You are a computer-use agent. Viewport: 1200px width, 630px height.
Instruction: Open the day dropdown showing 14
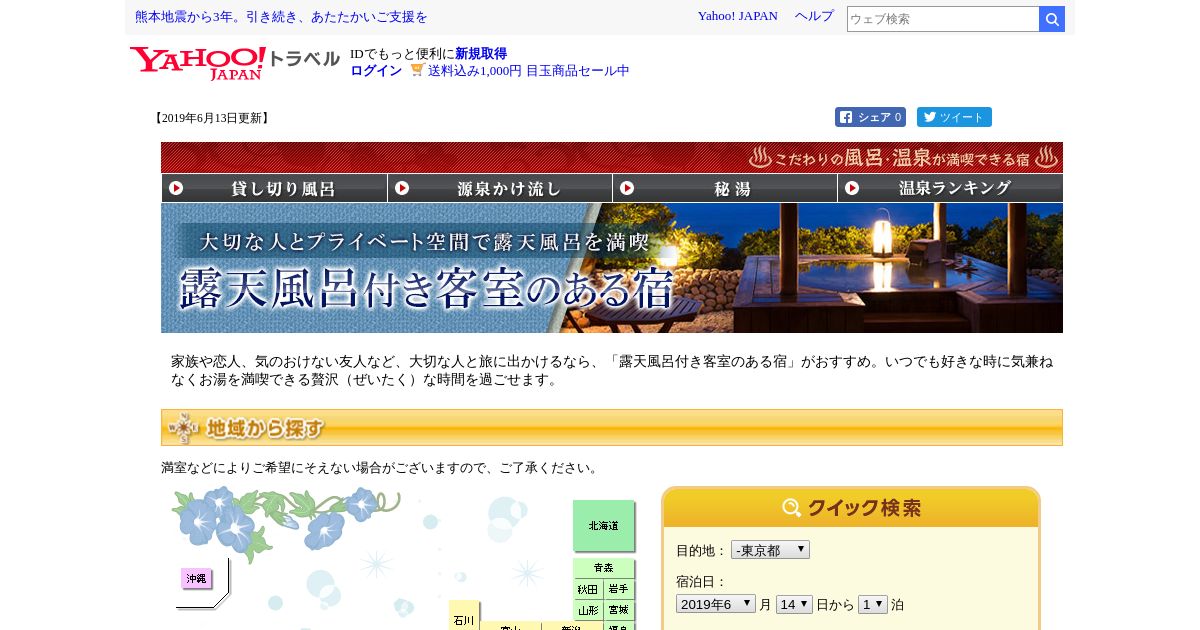[794, 604]
